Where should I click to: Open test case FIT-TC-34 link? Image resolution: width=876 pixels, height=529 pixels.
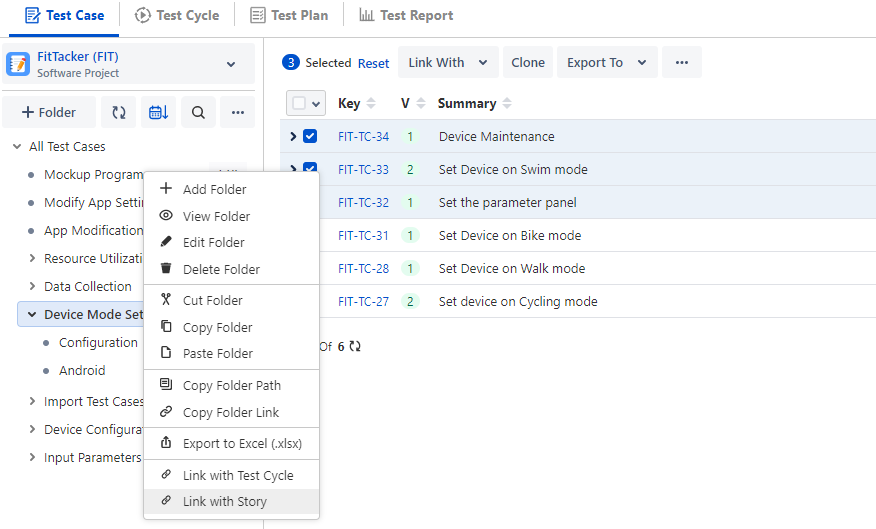click(x=363, y=136)
